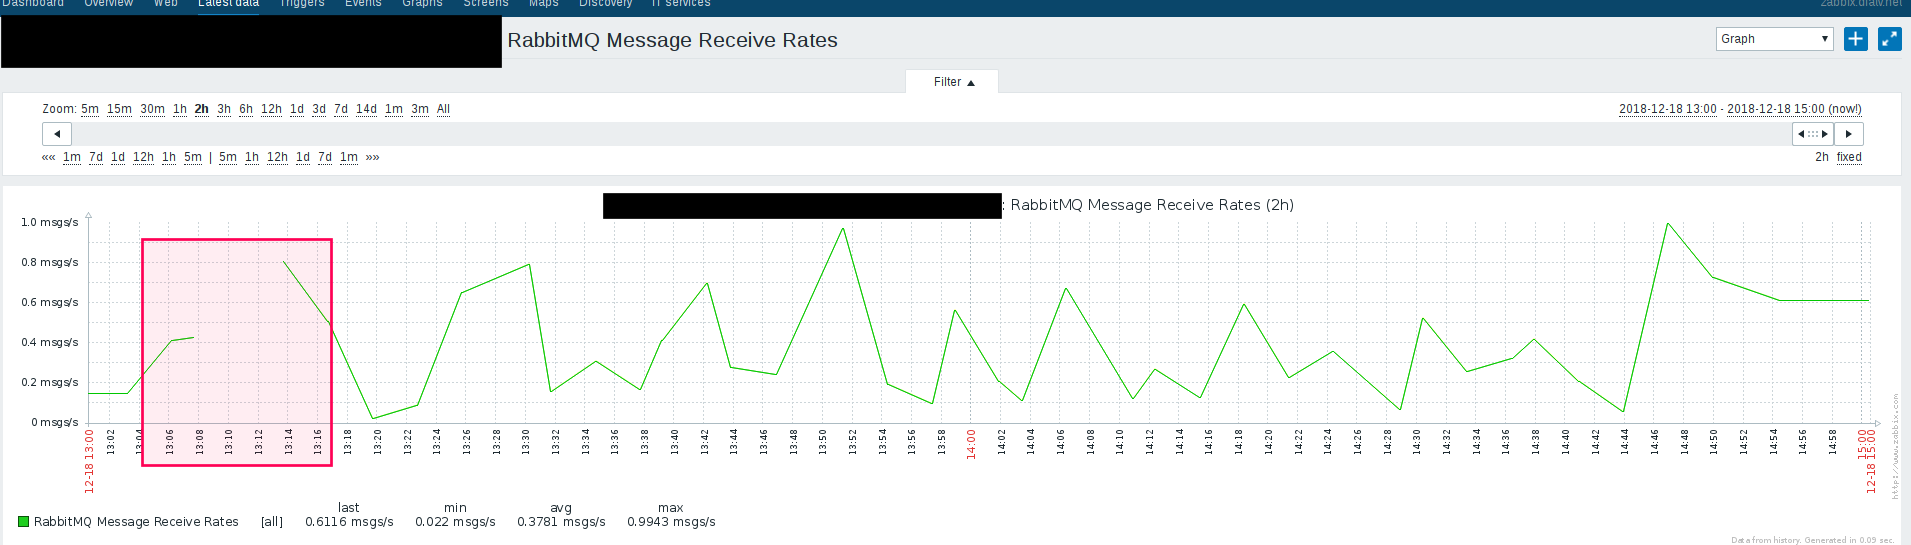This screenshot has width=1911, height=545.
Task: Click the time slider handle with arrows
Action: click(1813, 134)
